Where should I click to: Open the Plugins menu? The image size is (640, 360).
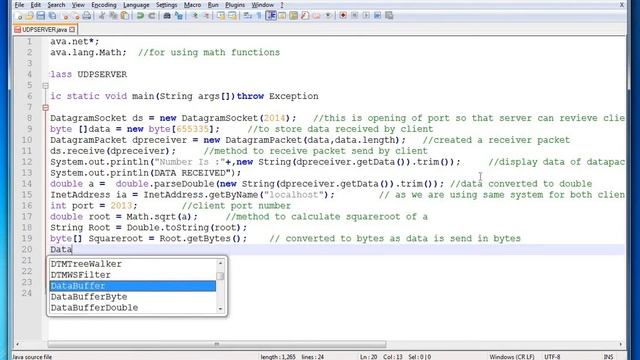pos(235,5)
